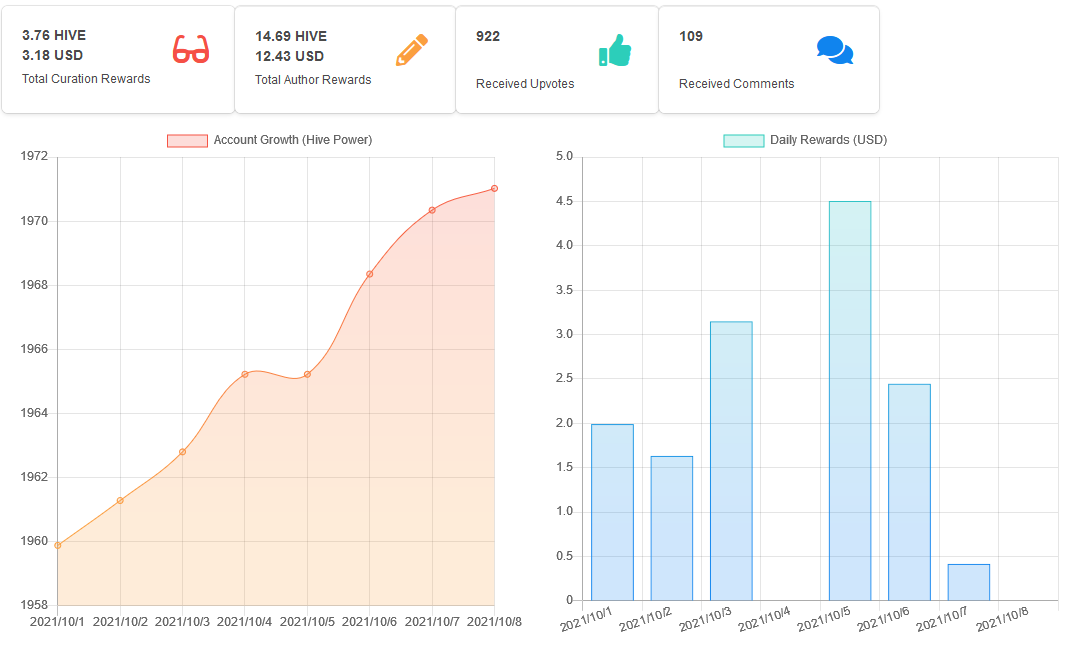This screenshot has height=659, width=1072.
Task: Select the Total Curation Rewards label
Action: 86,79
